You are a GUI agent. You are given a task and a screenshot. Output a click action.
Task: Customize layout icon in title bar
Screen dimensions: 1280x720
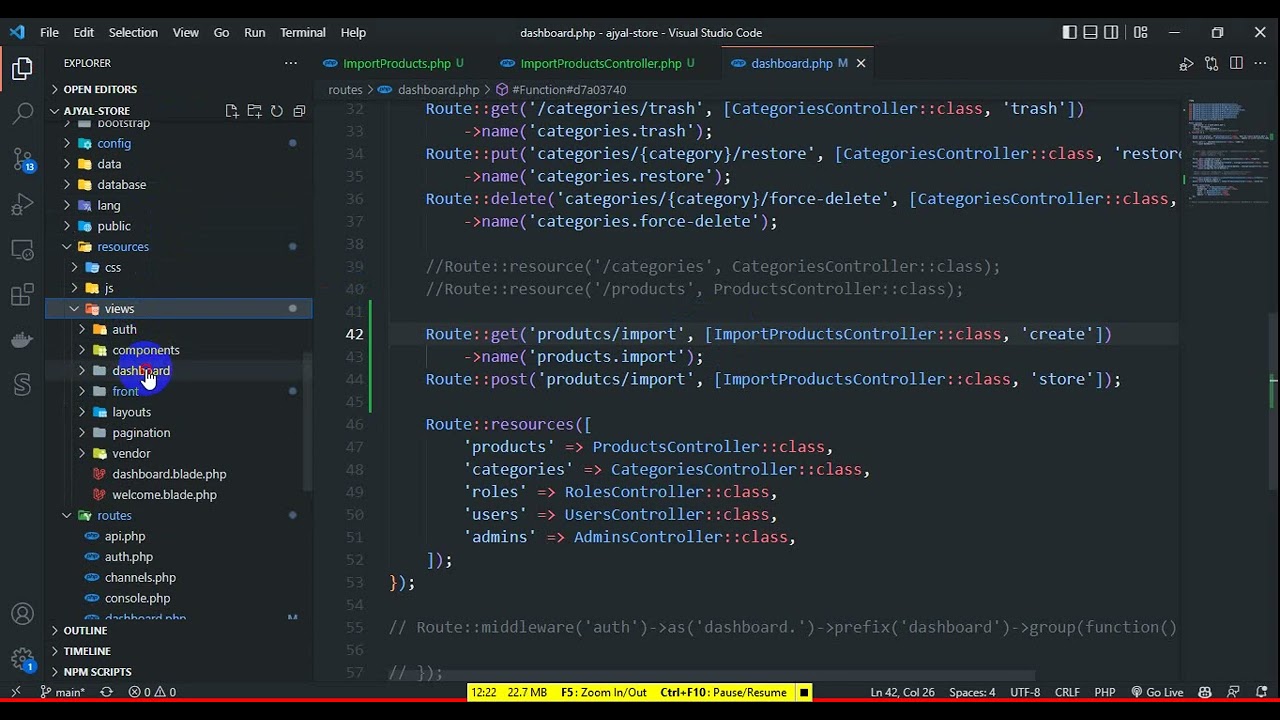tap(1141, 32)
